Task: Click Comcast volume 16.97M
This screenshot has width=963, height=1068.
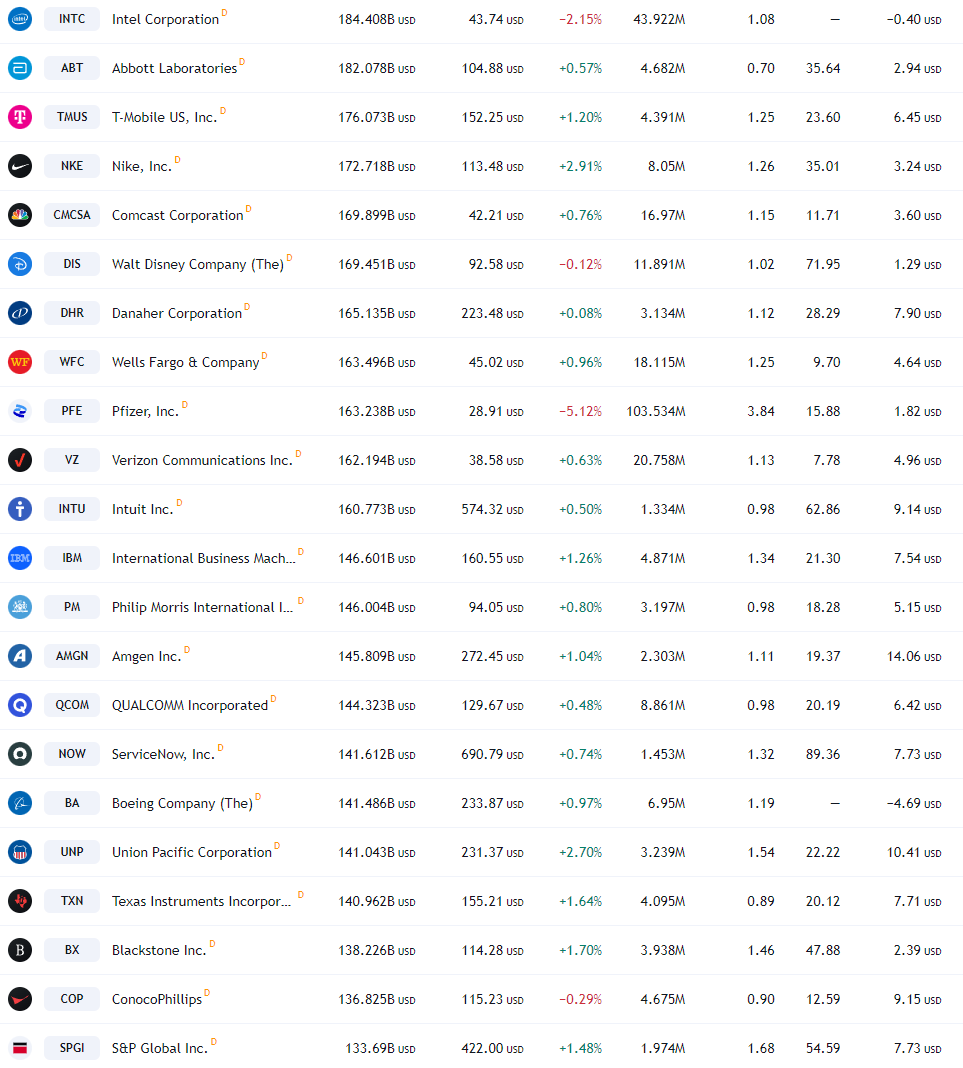Action: click(x=663, y=215)
